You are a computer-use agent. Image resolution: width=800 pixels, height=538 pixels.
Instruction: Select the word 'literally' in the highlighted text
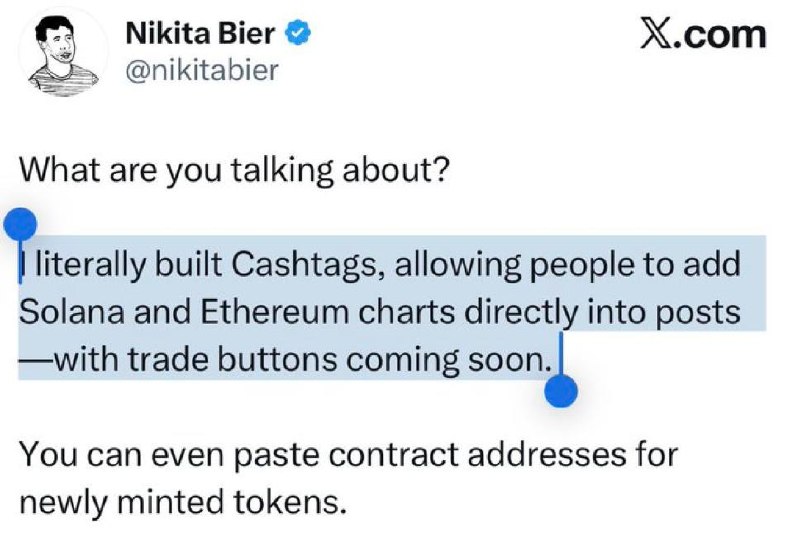click(89, 266)
